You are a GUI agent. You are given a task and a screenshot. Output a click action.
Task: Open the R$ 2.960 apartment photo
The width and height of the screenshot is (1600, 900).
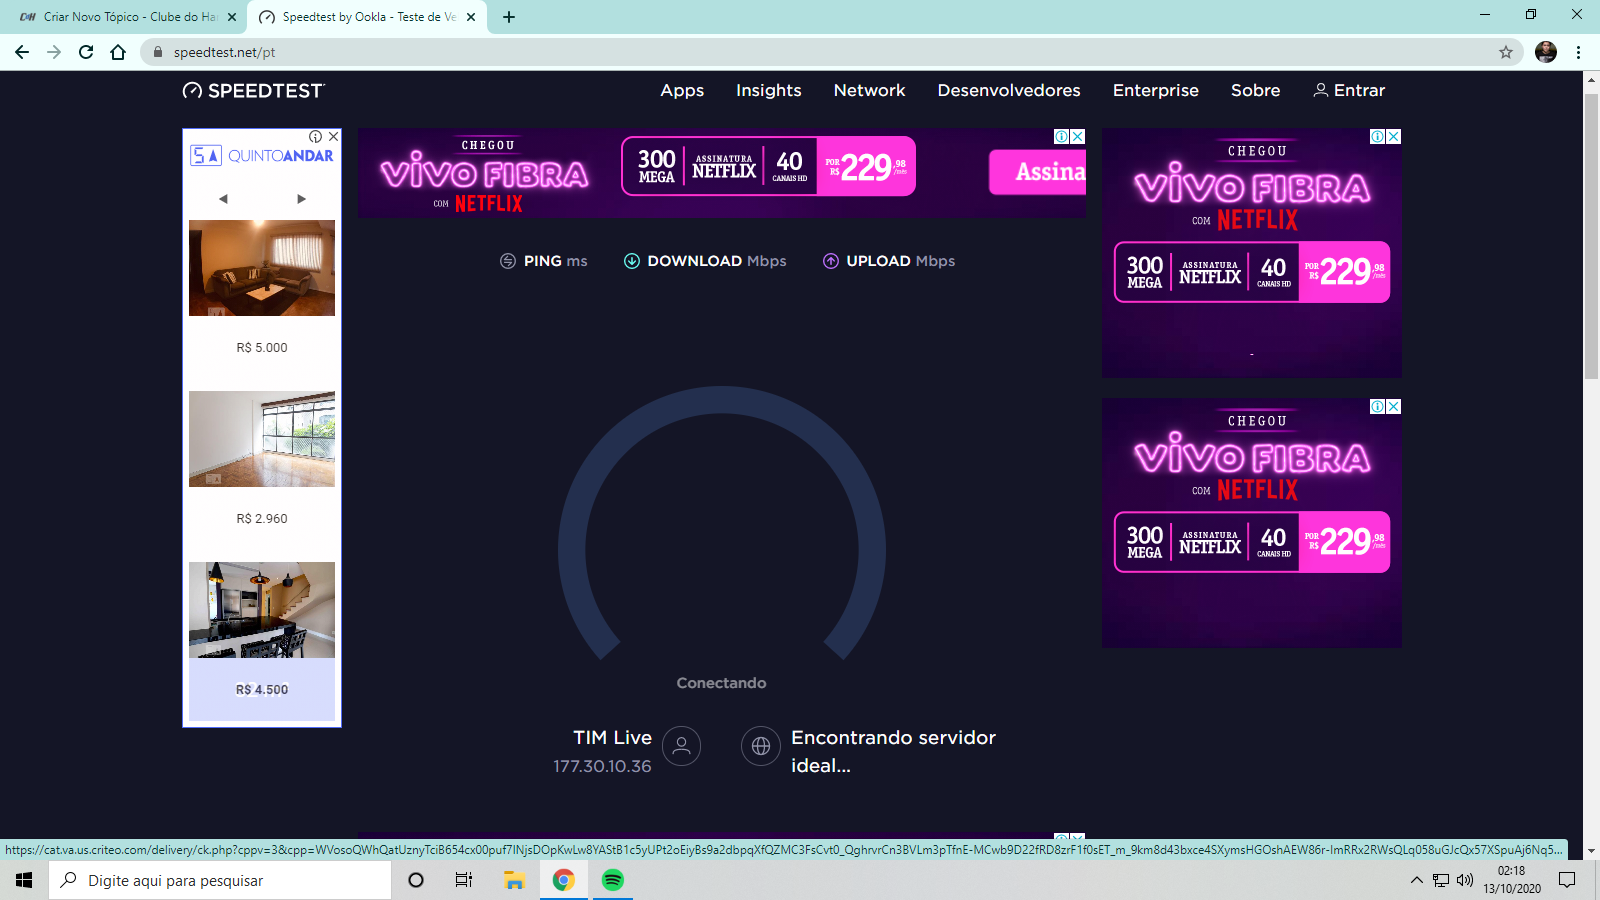[262, 439]
